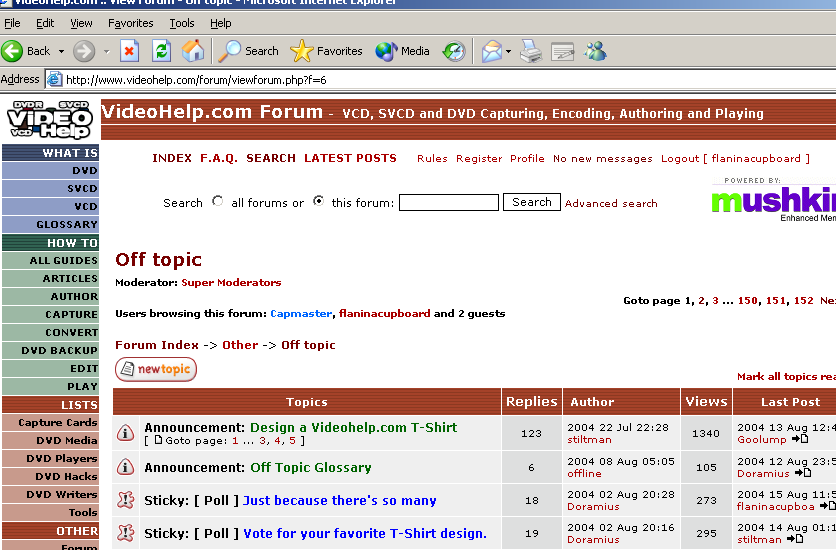Click the new topic button
836x550 pixels.
pos(156,369)
